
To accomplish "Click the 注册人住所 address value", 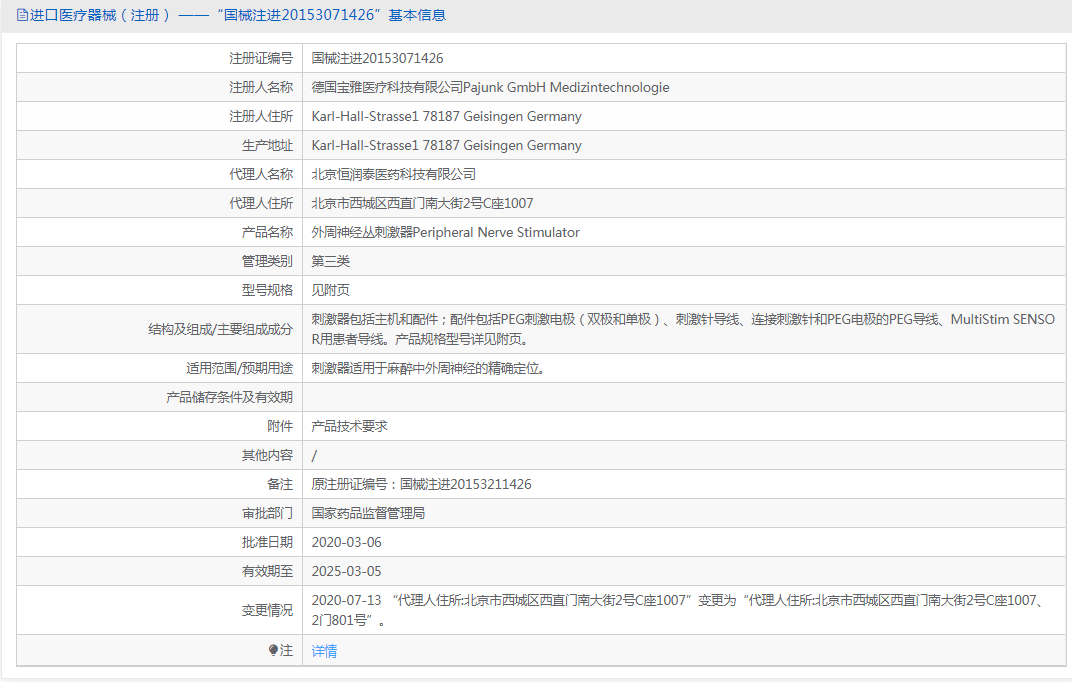I will pyautogui.click(x=446, y=116).
